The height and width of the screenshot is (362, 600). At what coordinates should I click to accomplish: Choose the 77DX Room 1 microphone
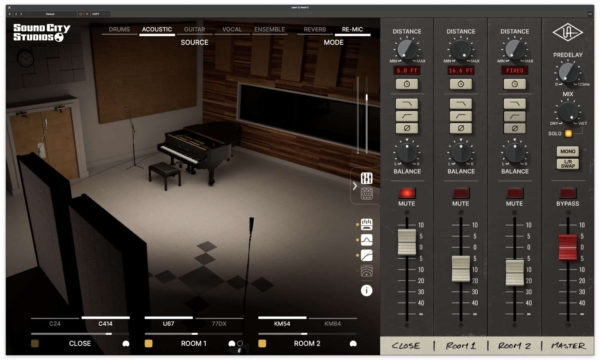[x=219, y=323]
